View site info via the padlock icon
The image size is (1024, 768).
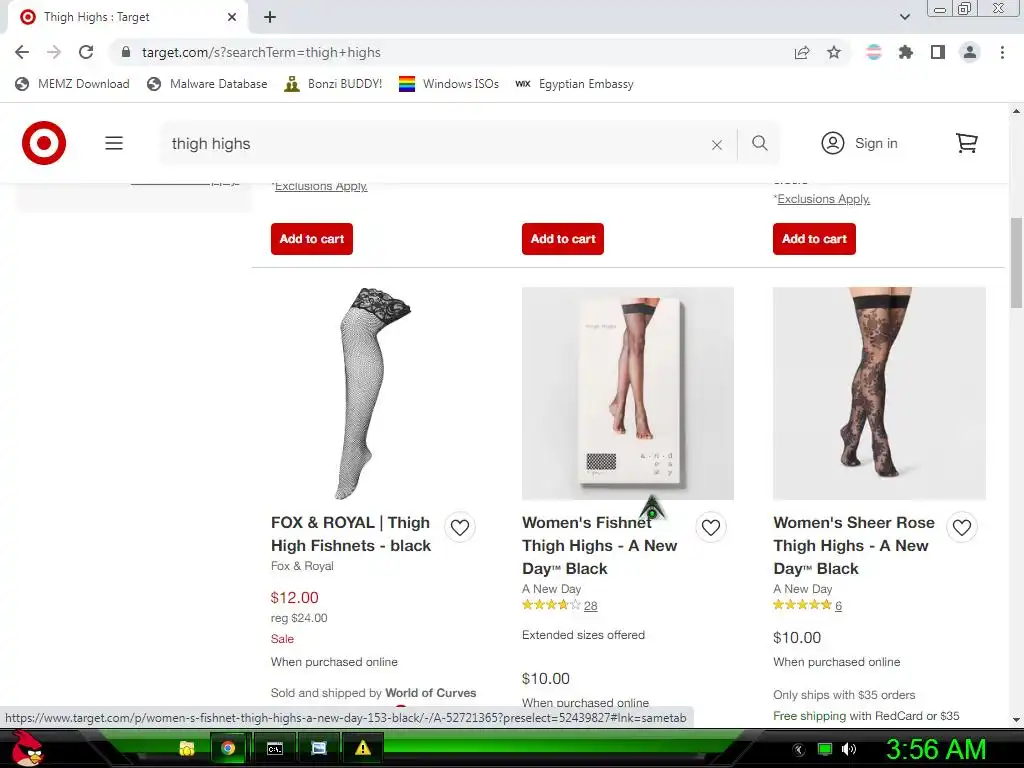coord(126,52)
